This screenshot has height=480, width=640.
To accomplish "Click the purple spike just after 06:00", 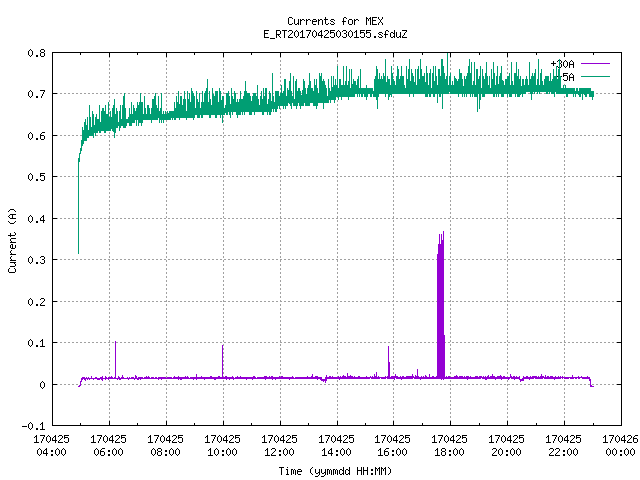I will click(x=116, y=359).
